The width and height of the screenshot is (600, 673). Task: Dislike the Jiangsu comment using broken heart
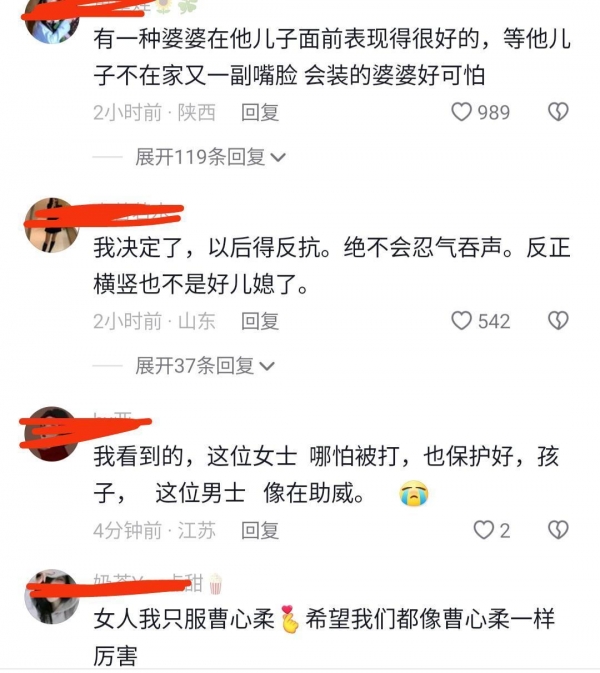tap(558, 530)
